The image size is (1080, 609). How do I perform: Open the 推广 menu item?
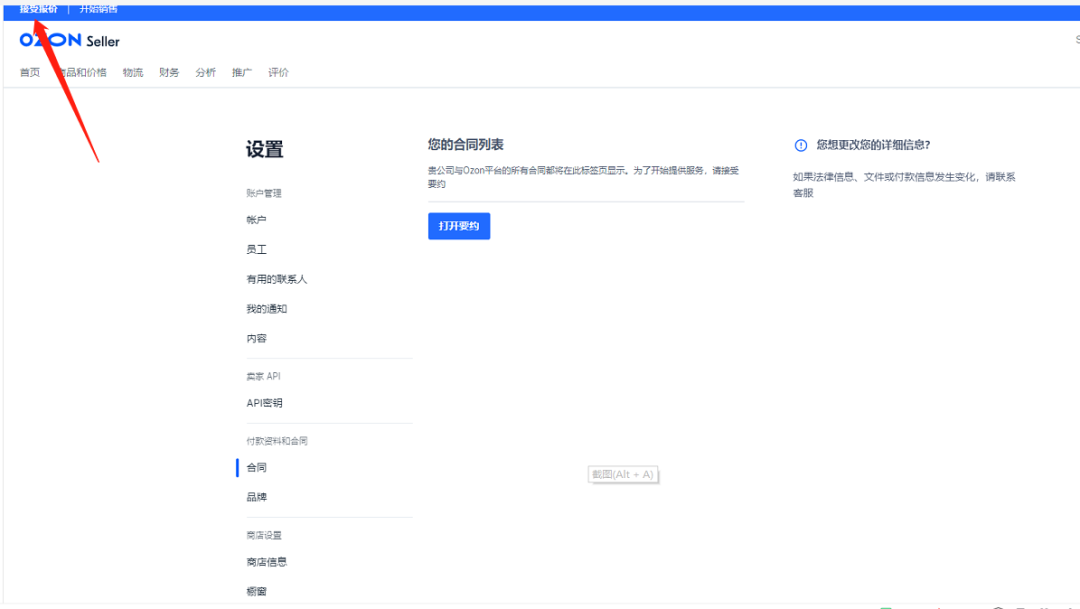coord(241,71)
